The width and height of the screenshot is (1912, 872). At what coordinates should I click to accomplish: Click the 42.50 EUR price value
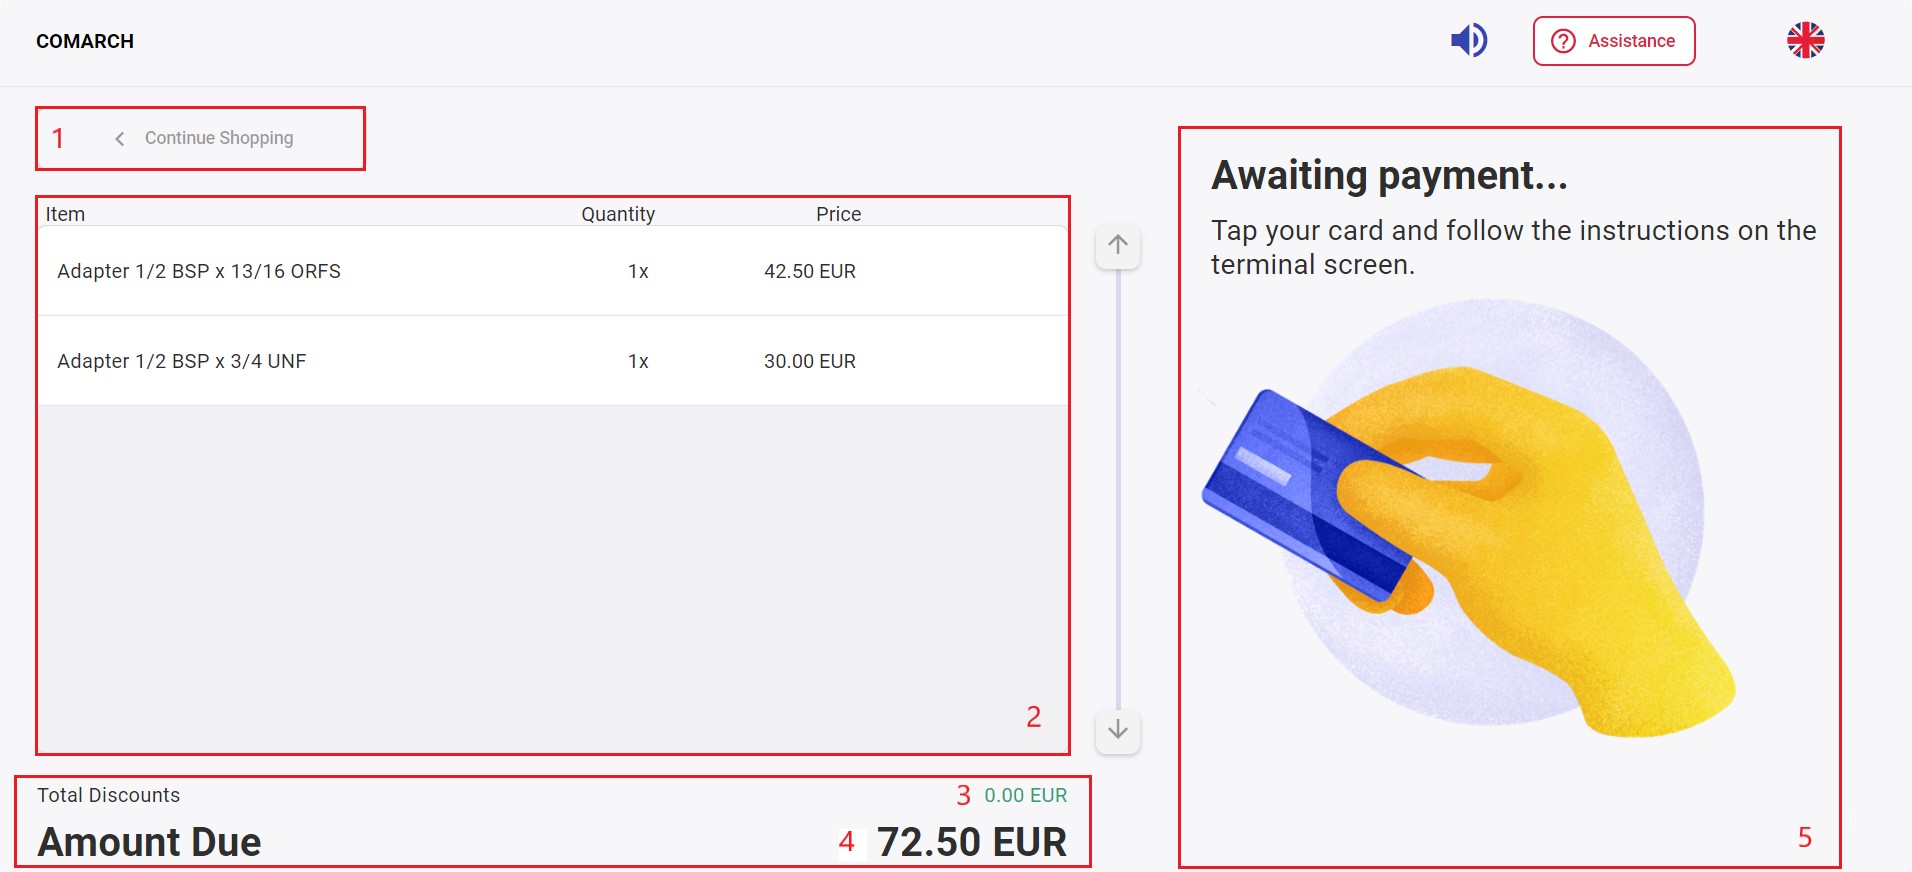coord(810,271)
